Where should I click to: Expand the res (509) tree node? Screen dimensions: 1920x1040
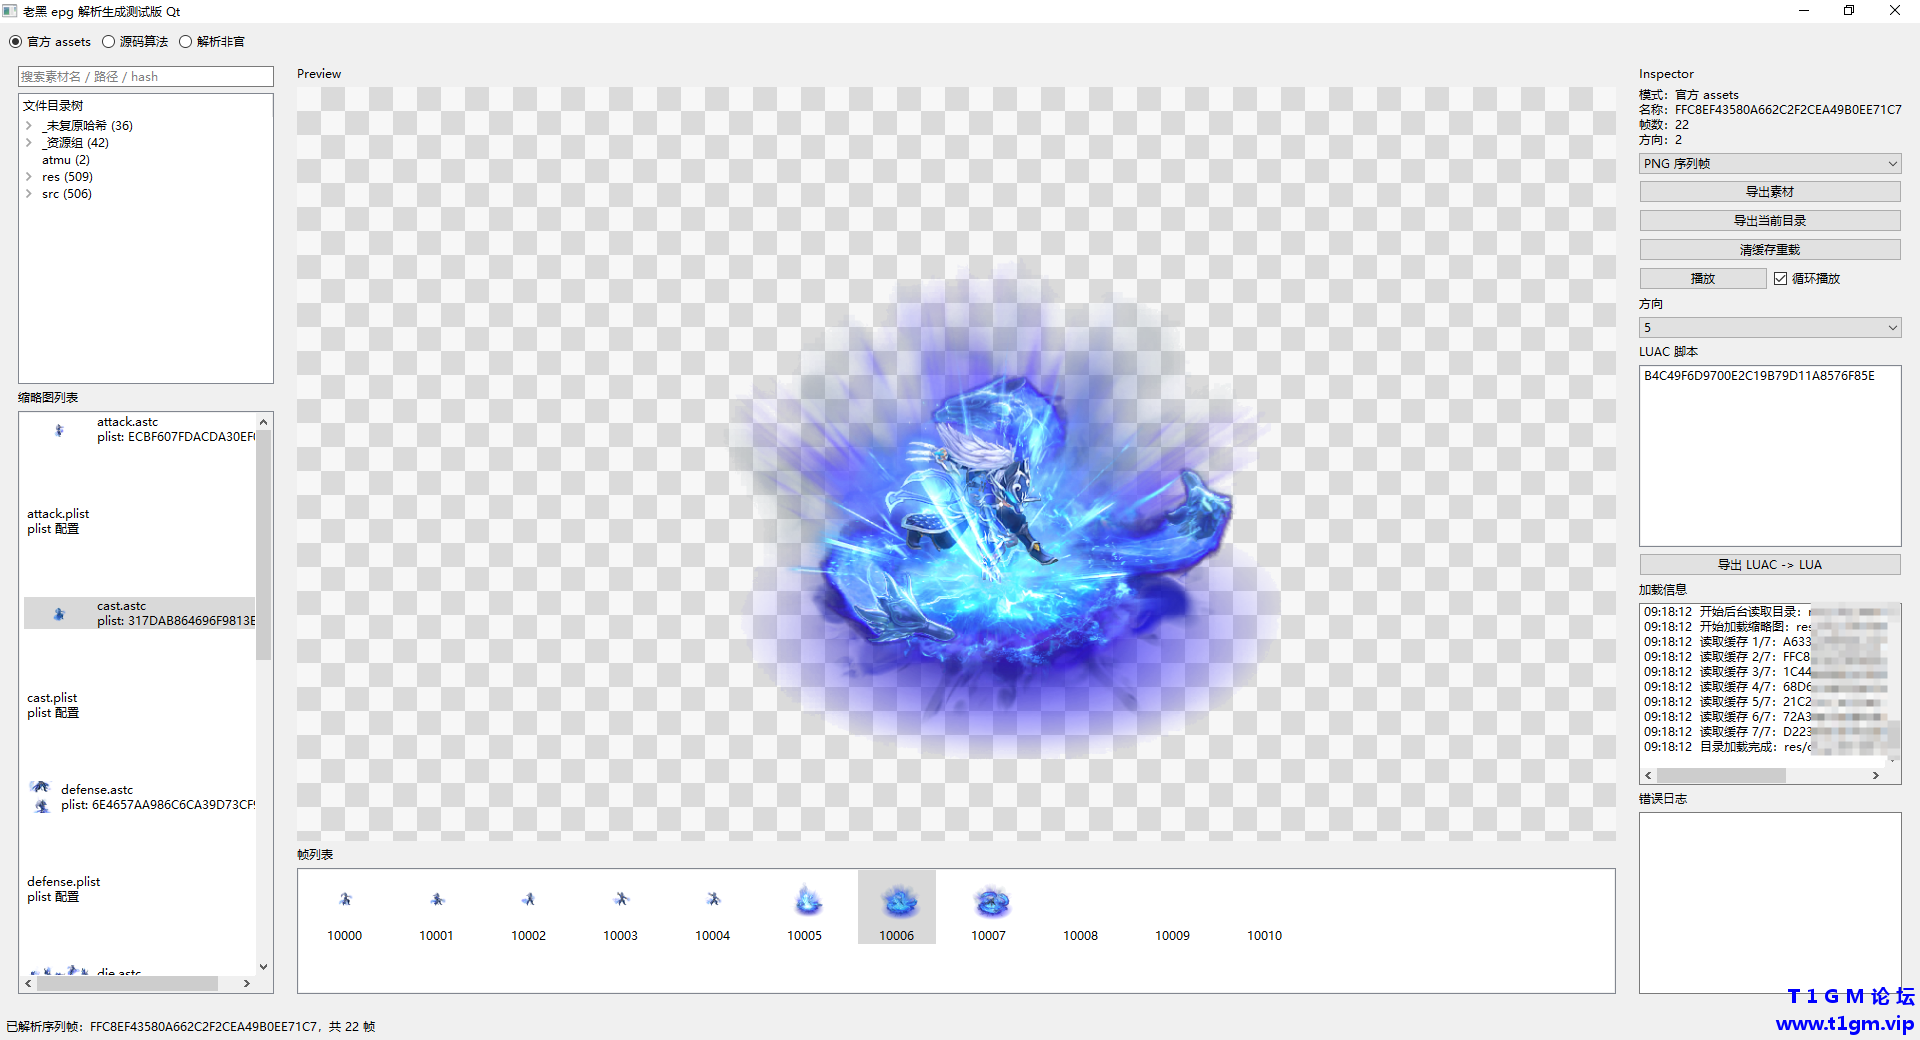coord(29,177)
